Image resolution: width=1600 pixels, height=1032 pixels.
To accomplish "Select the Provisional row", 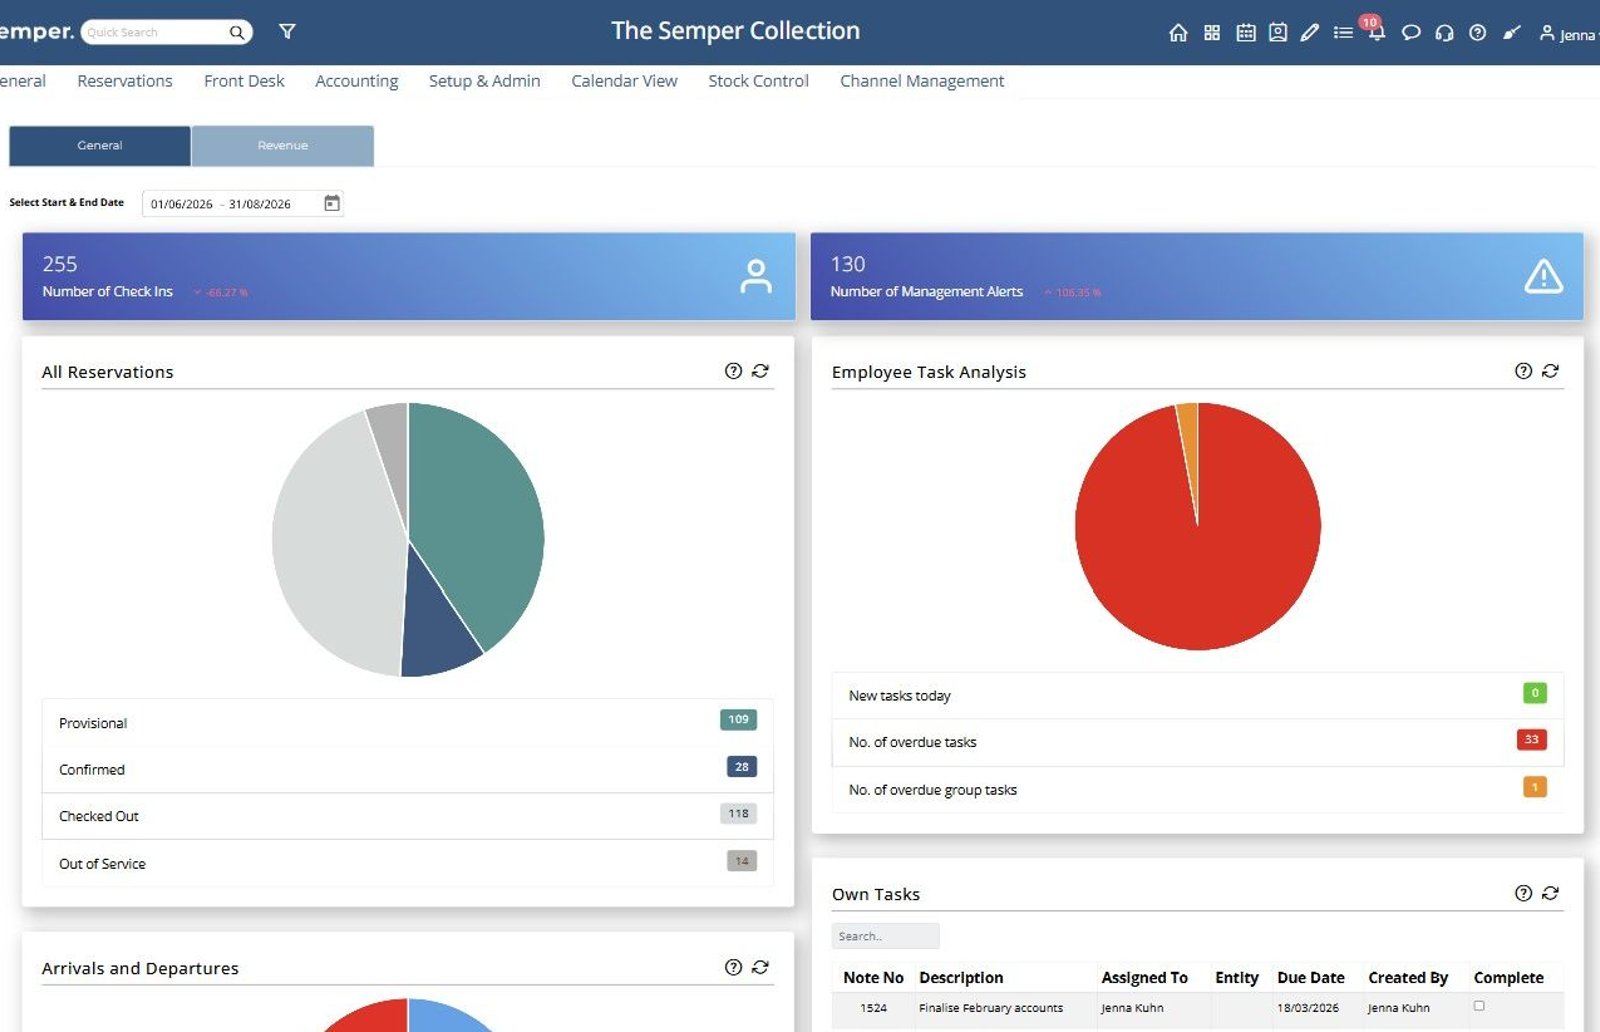I will (408, 723).
